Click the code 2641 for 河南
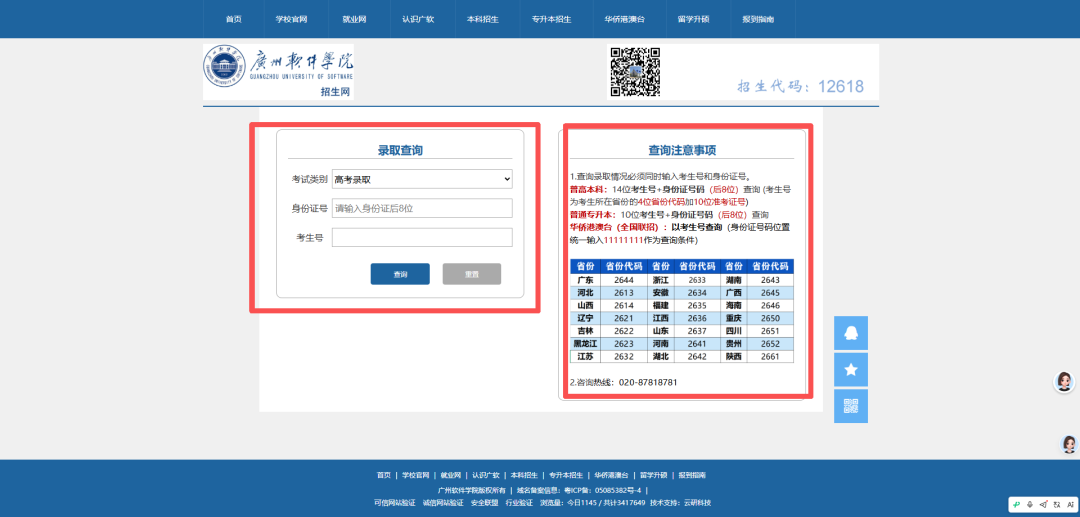Viewport: 1080px width, 517px height. coord(697,344)
